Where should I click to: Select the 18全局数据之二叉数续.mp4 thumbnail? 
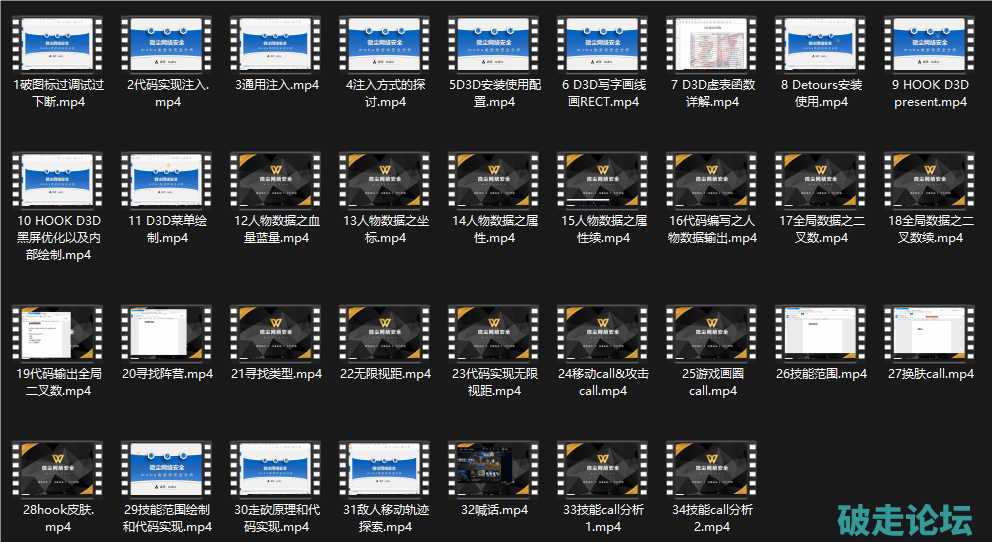930,182
